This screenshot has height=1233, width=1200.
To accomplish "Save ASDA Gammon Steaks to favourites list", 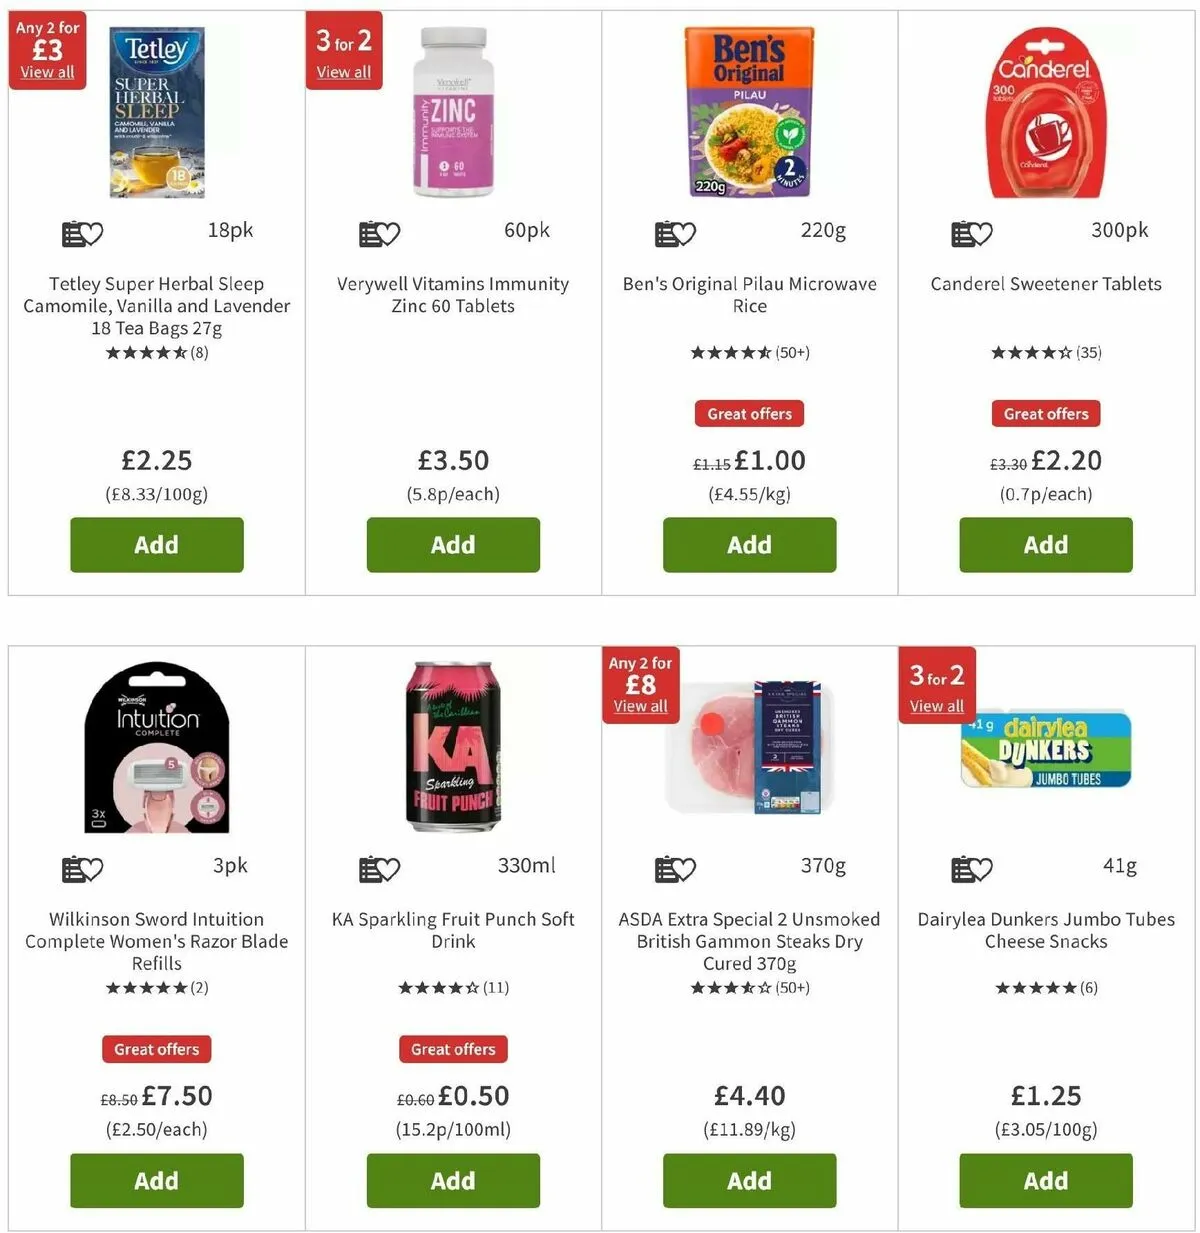I will pyautogui.click(x=675, y=869).
